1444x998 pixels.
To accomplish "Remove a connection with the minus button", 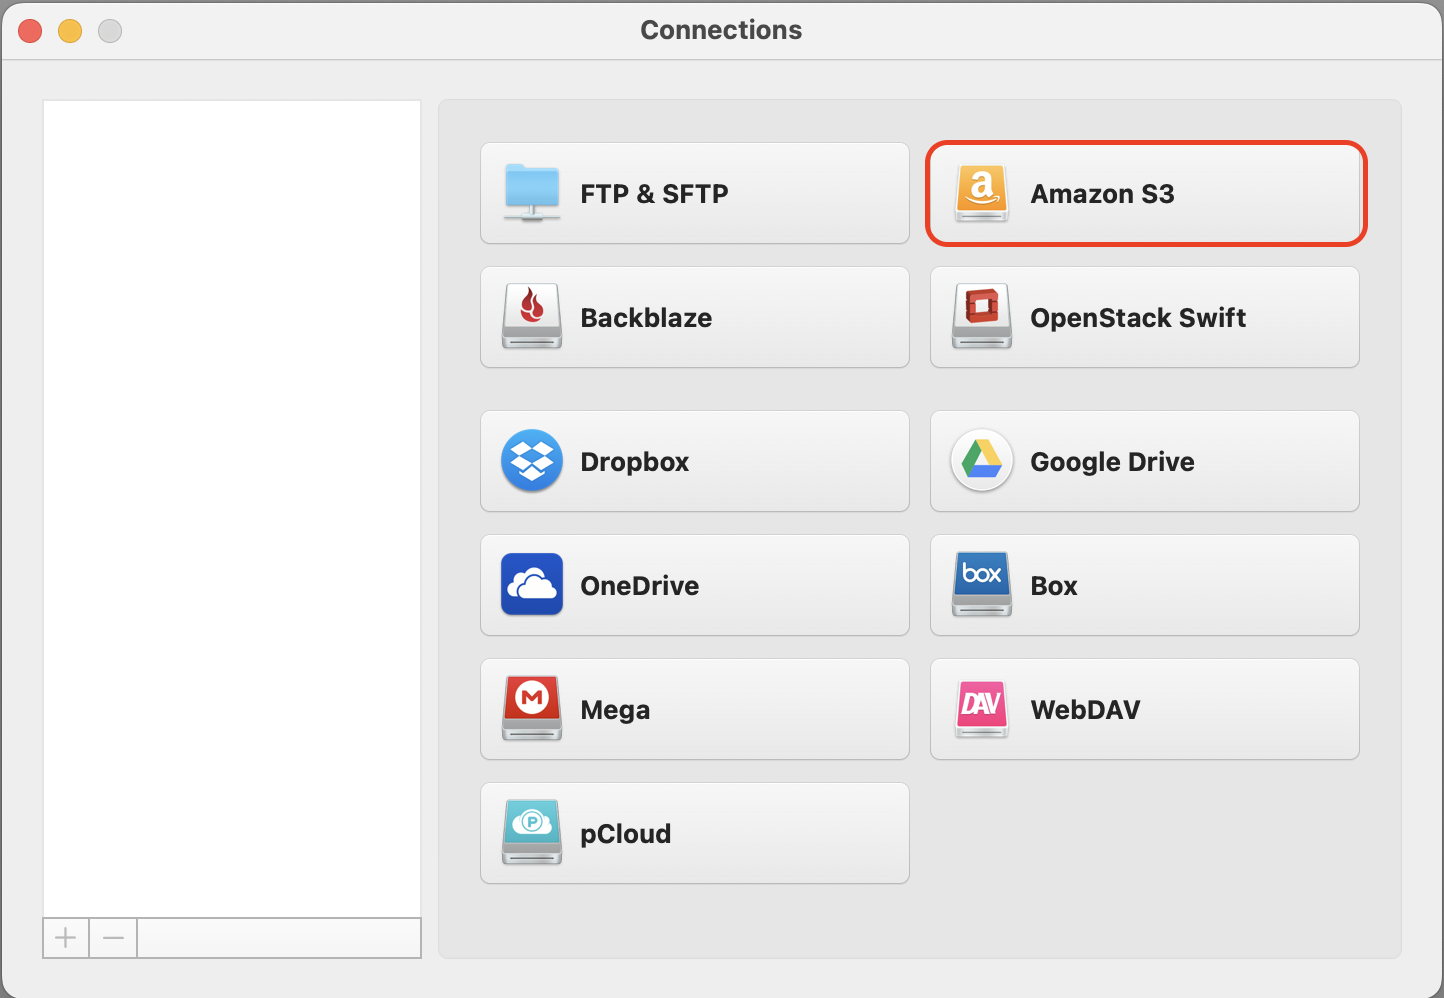I will pyautogui.click(x=113, y=938).
